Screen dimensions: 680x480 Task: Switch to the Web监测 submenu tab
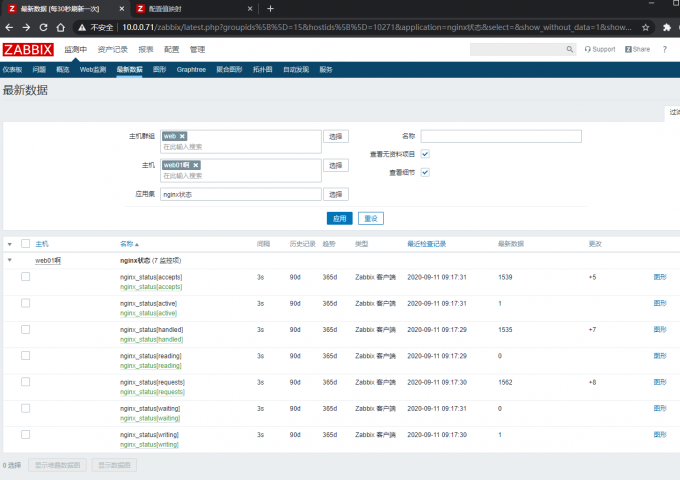93,69
